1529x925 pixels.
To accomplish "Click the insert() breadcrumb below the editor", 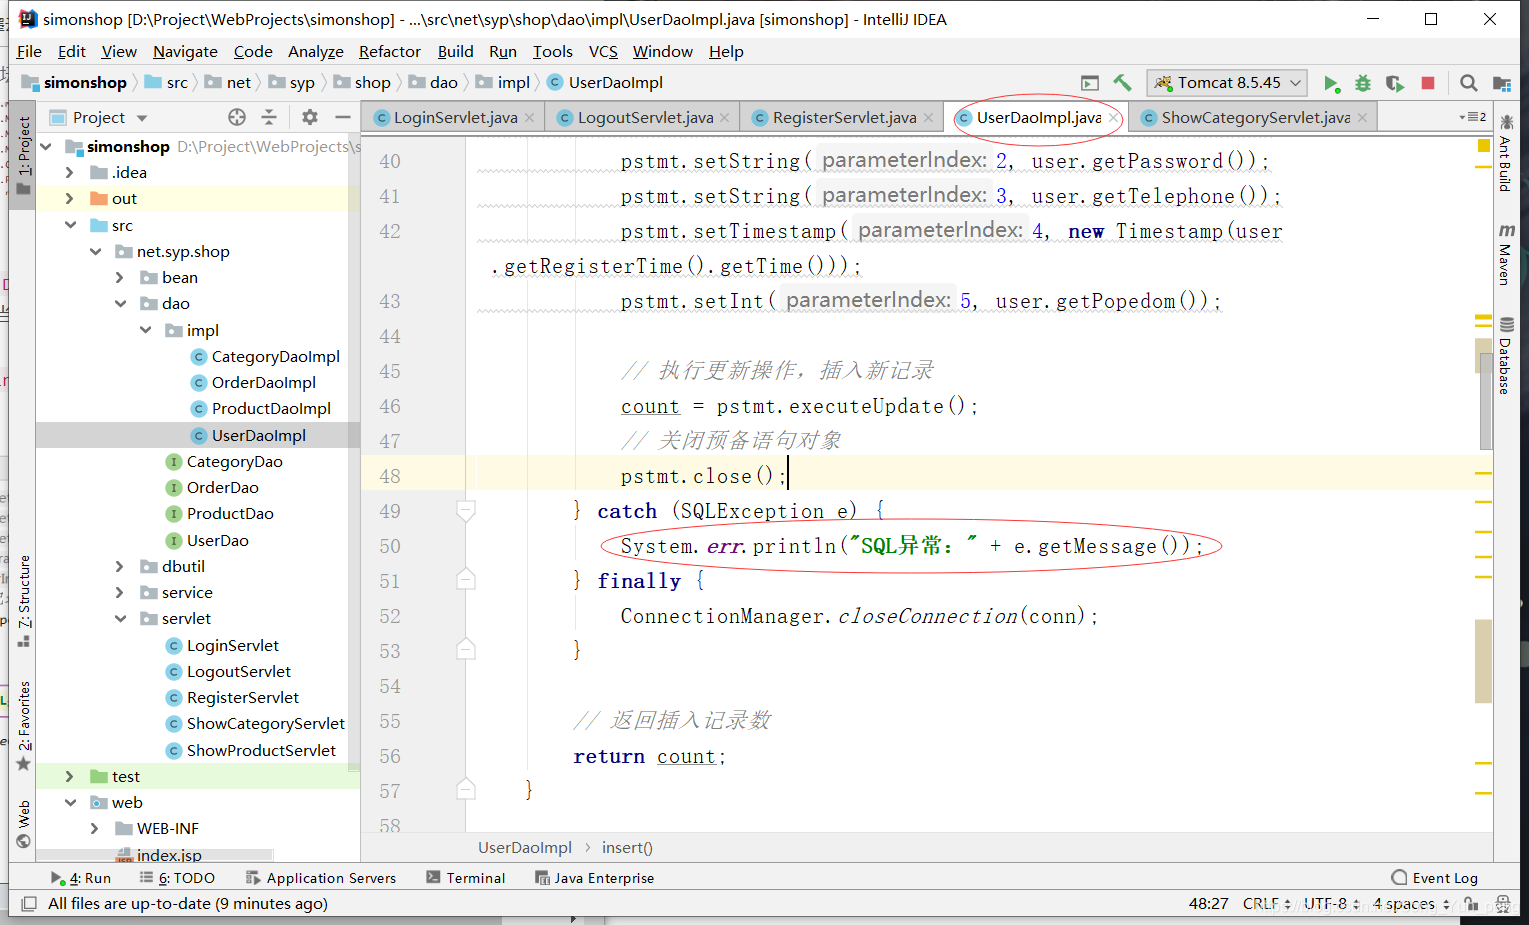I will 627,847.
